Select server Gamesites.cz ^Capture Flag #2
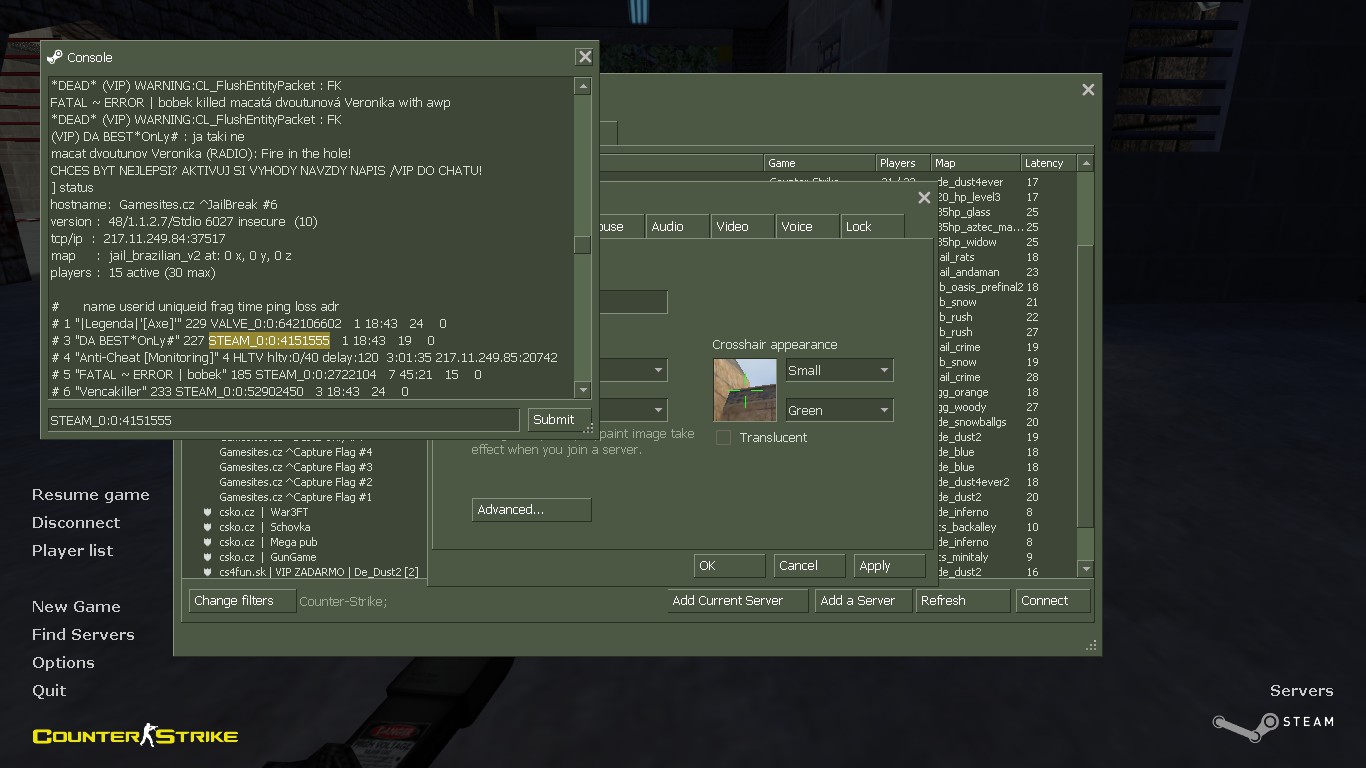This screenshot has height=768, width=1366. point(296,482)
